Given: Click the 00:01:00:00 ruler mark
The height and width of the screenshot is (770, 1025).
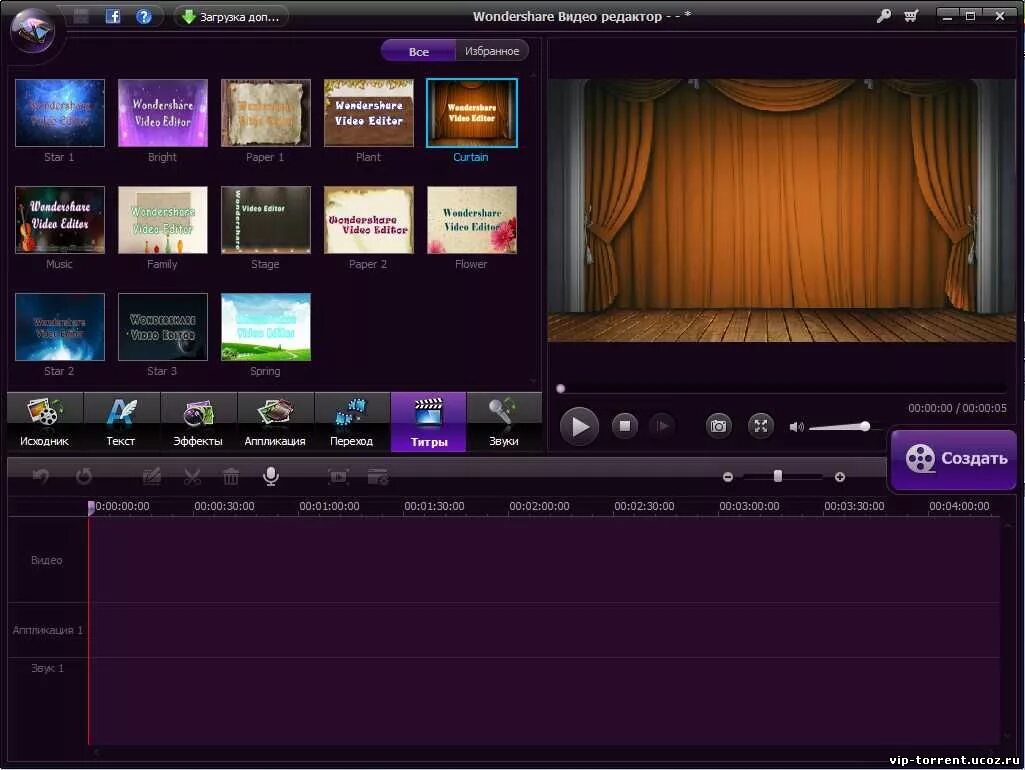Looking at the screenshot, I should pos(329,506).
